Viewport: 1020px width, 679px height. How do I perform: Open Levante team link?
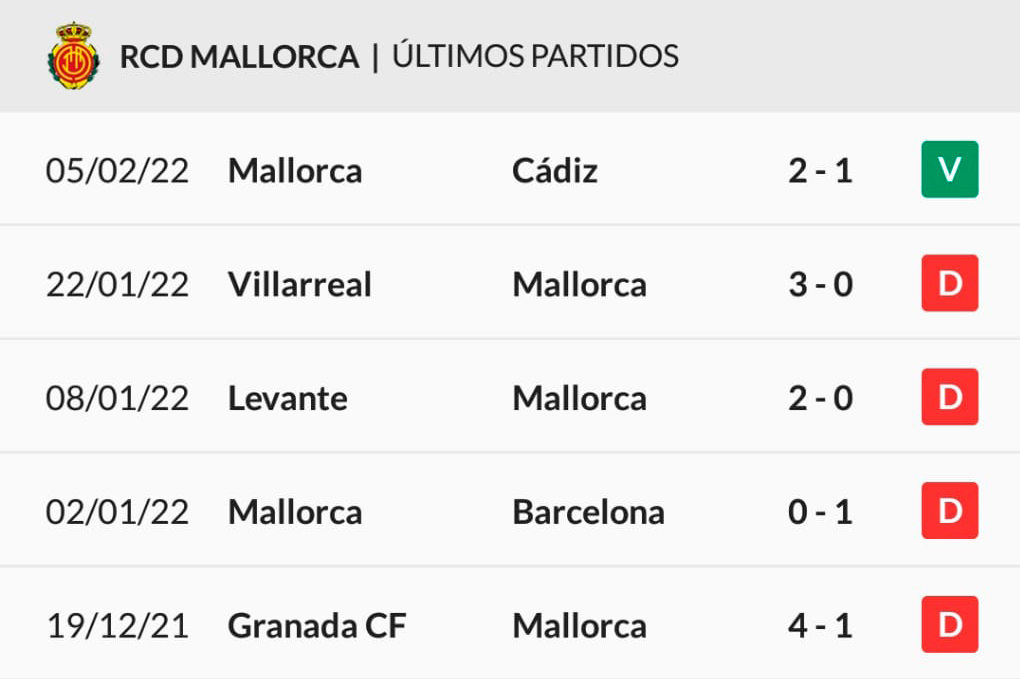288,398
